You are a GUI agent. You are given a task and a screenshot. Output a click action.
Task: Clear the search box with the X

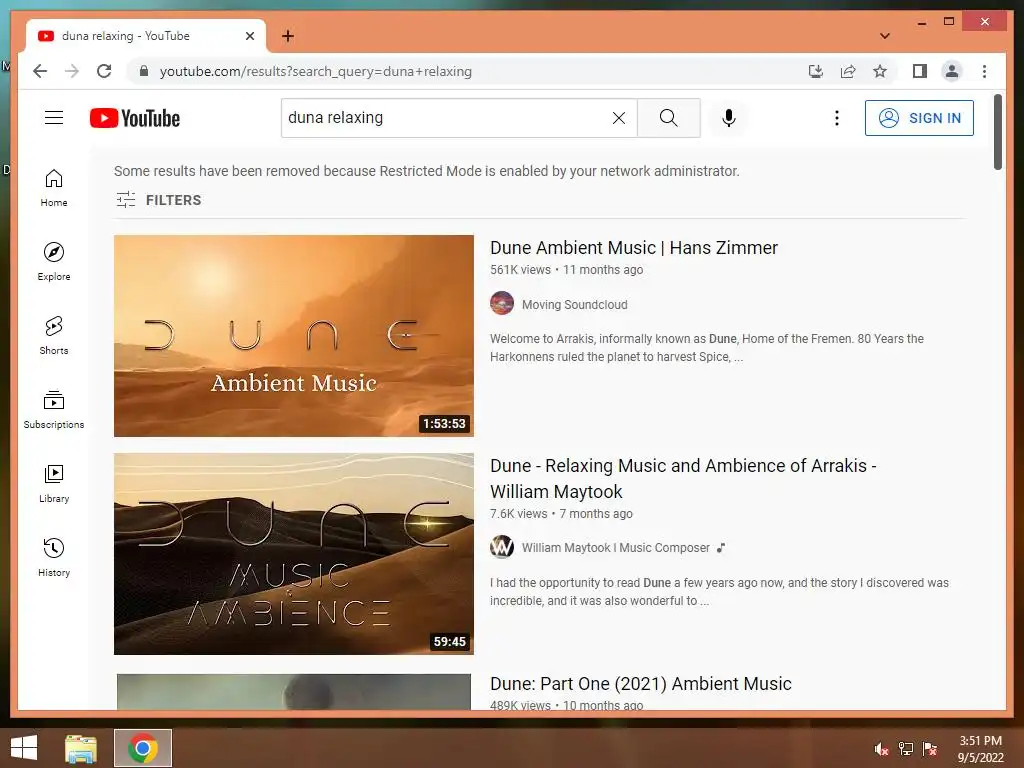[618, 118]
